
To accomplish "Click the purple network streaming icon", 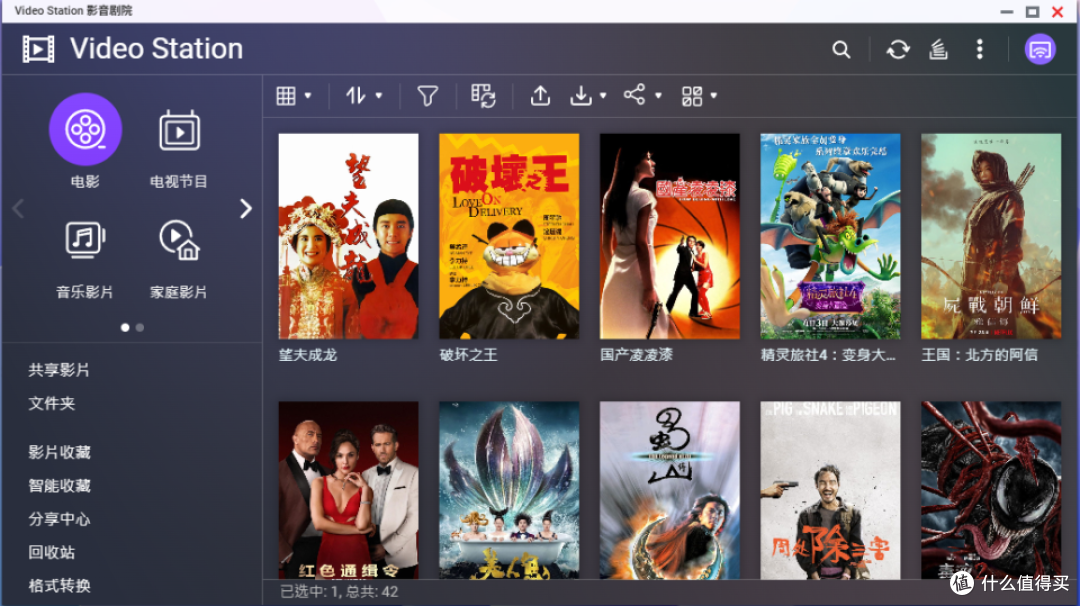I will pos(1039,50).
